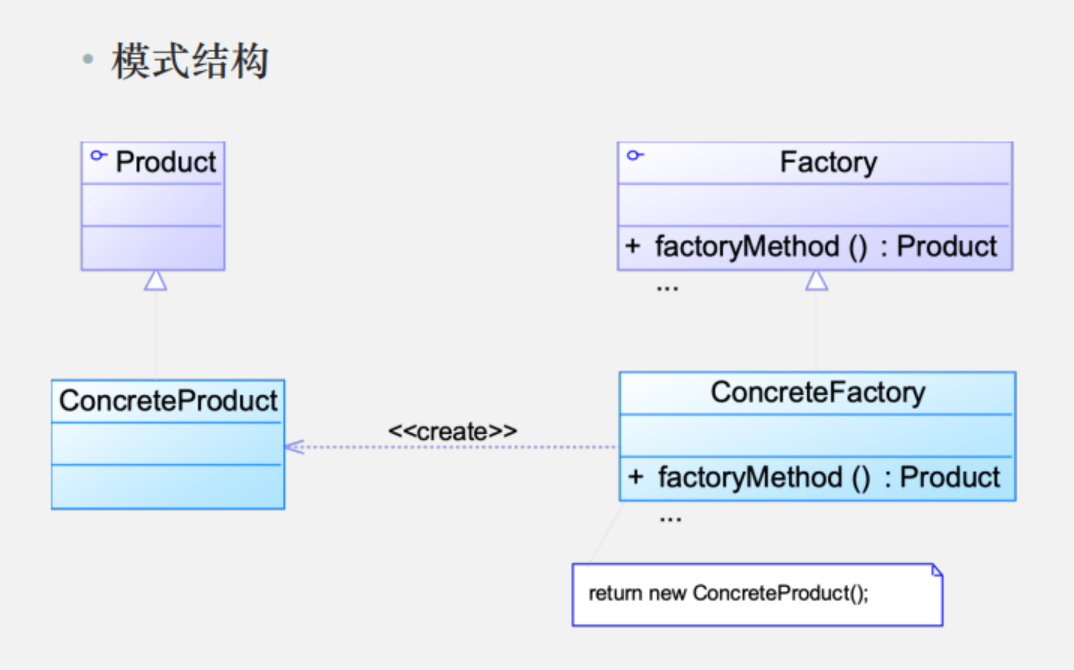
Task: Select the Product class title
Action: 166,162
